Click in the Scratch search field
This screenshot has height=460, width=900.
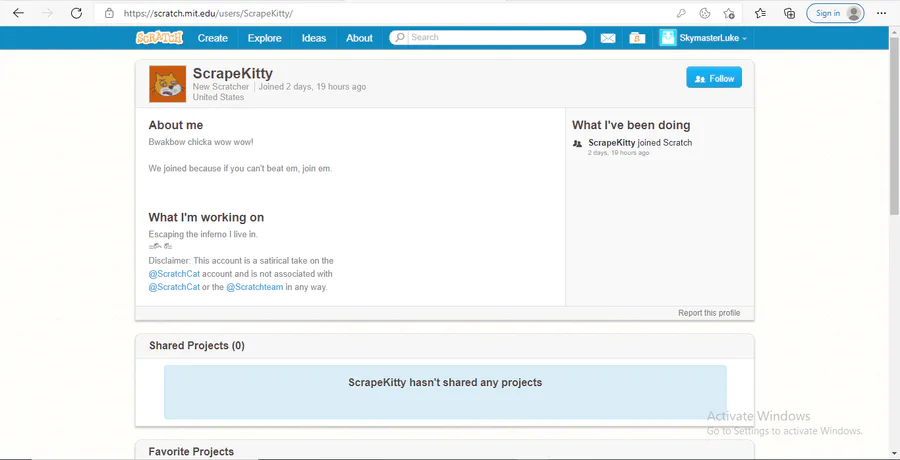coord(497,37)
